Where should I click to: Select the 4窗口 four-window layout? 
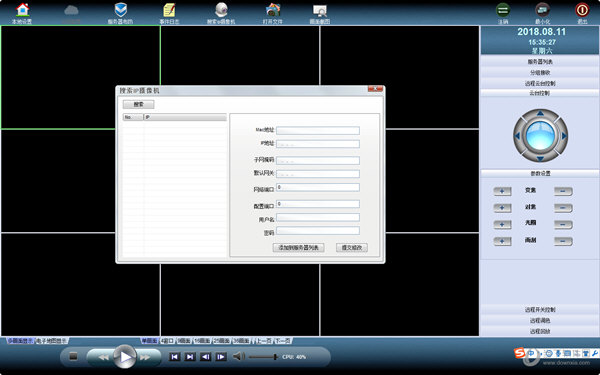click(x=167, y=341)
